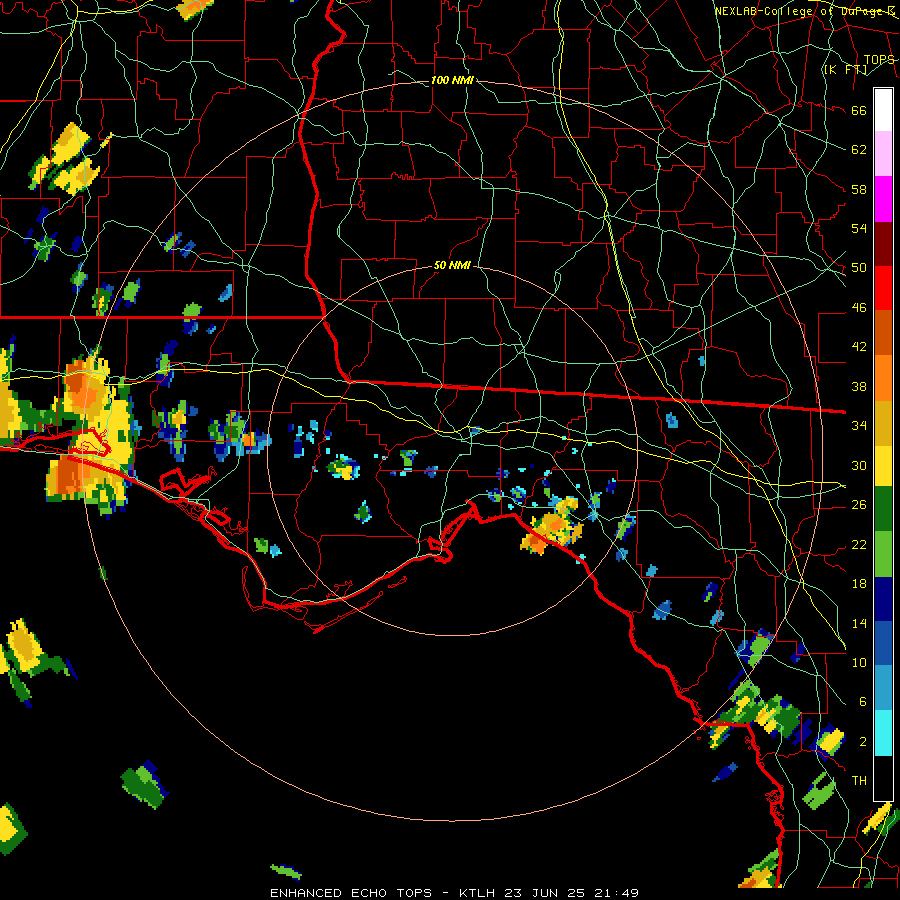Click the 50 value on the height scale

[x=859, y=268]
